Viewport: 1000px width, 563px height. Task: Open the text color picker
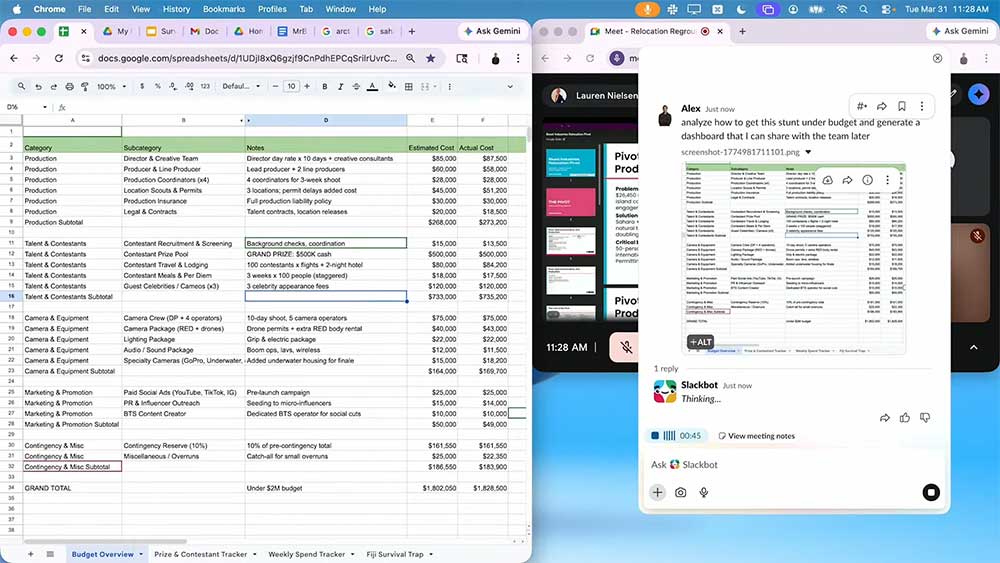pyautogui.click(x=372, y=86)
